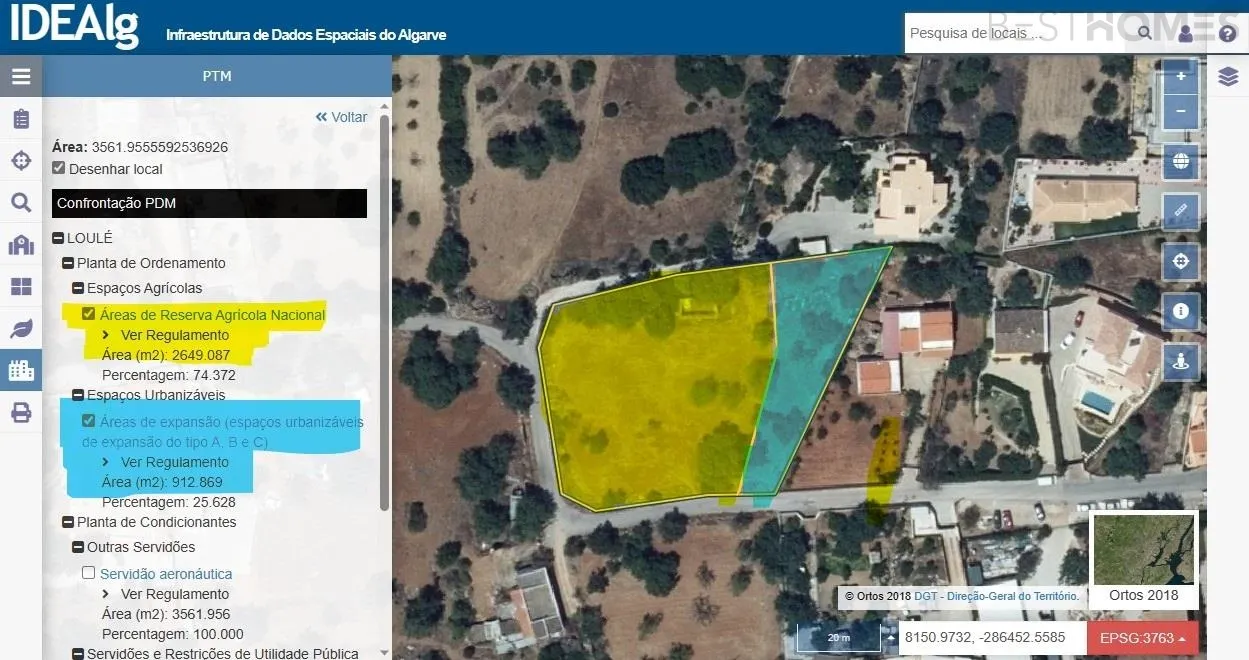
Task: Select the ruler measurement tool
Action: pyautogui.click(x=1181, y=211)
